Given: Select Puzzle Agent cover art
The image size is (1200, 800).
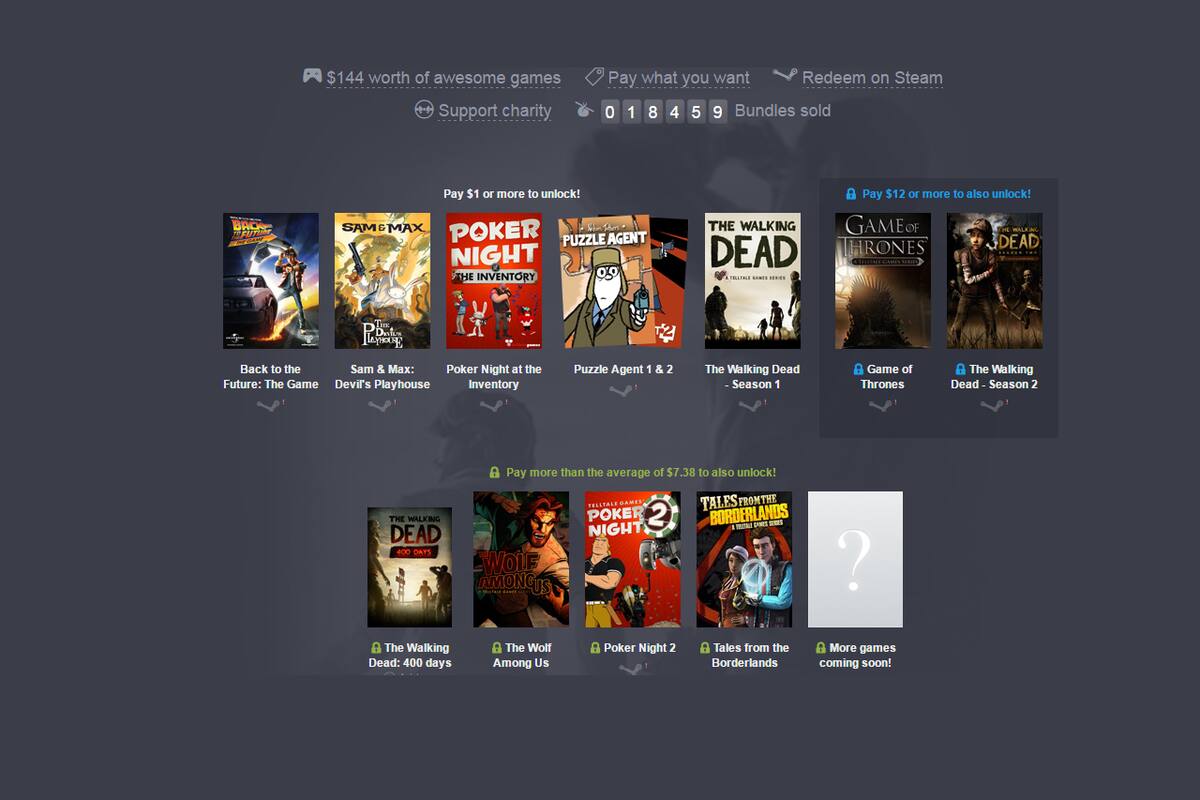Looking at the screenshot, I should [x=623, y=281].
